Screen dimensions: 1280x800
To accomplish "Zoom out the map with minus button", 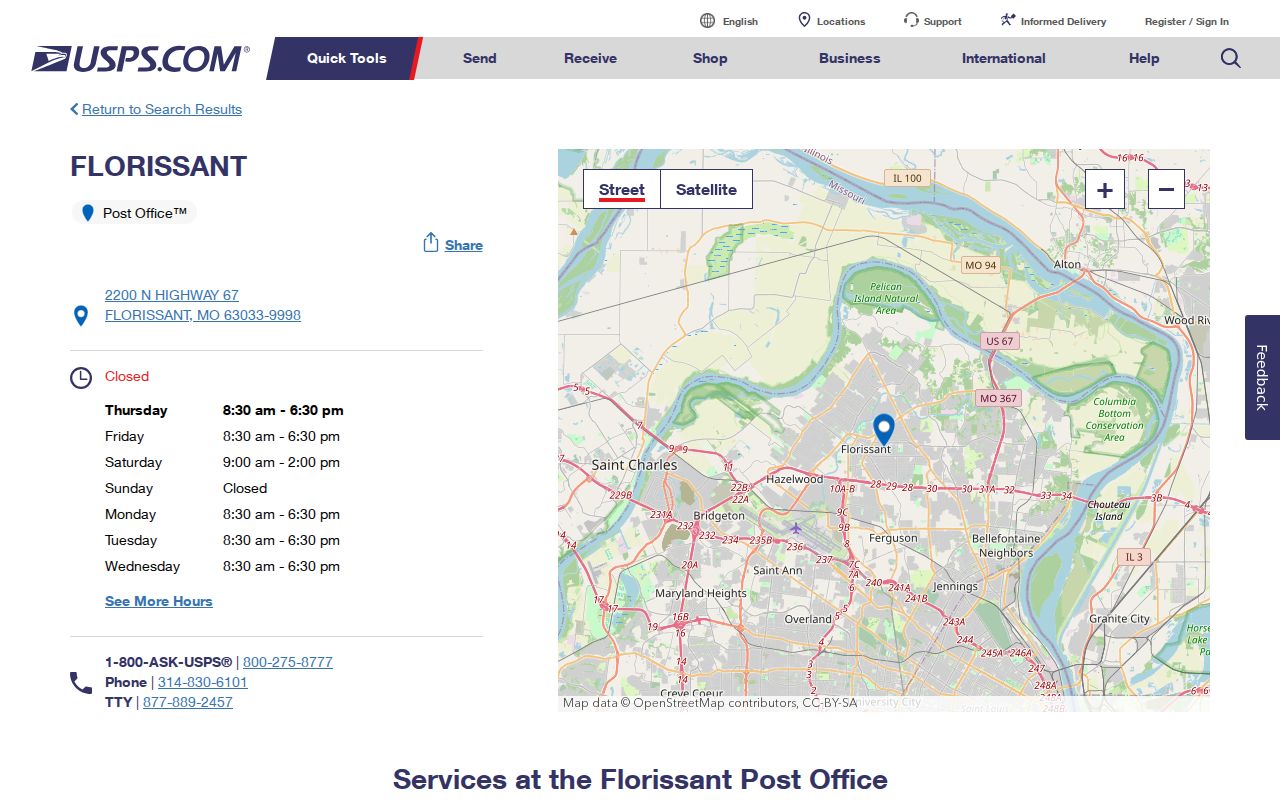I will pyautogui.click(x=1166, y=189).
